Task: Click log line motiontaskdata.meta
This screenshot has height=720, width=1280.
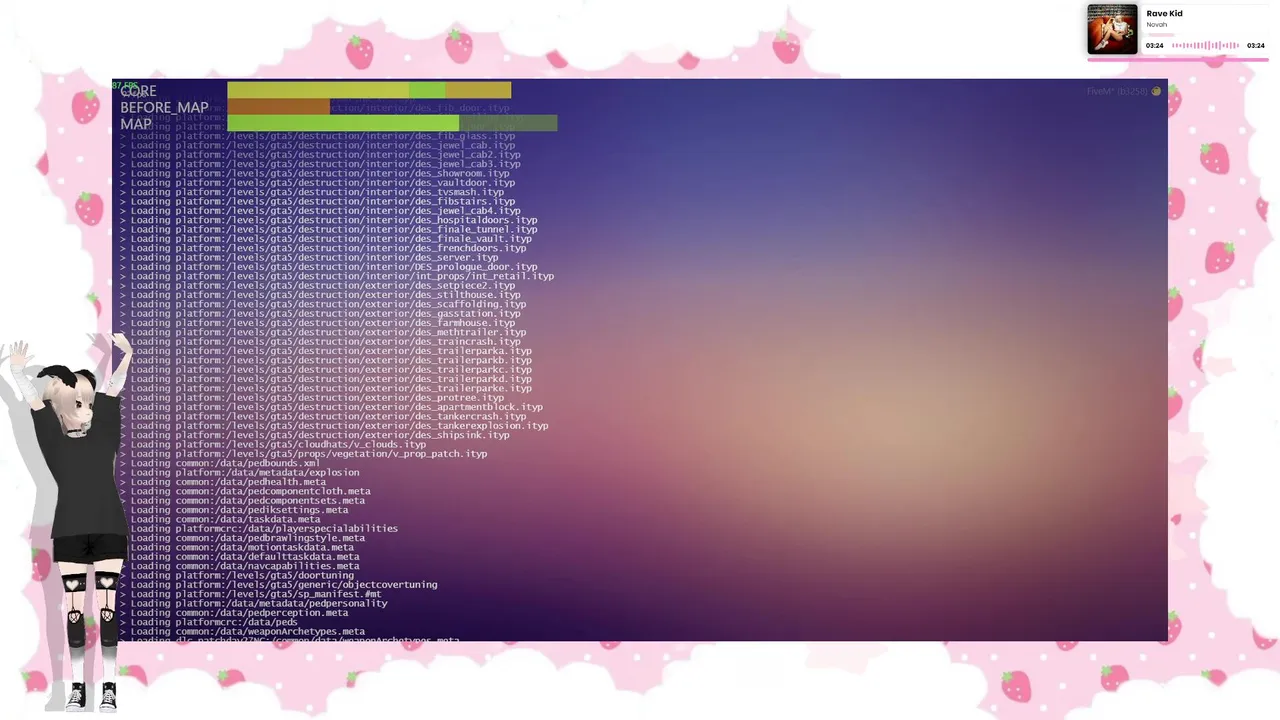Action: coord(237,547)
